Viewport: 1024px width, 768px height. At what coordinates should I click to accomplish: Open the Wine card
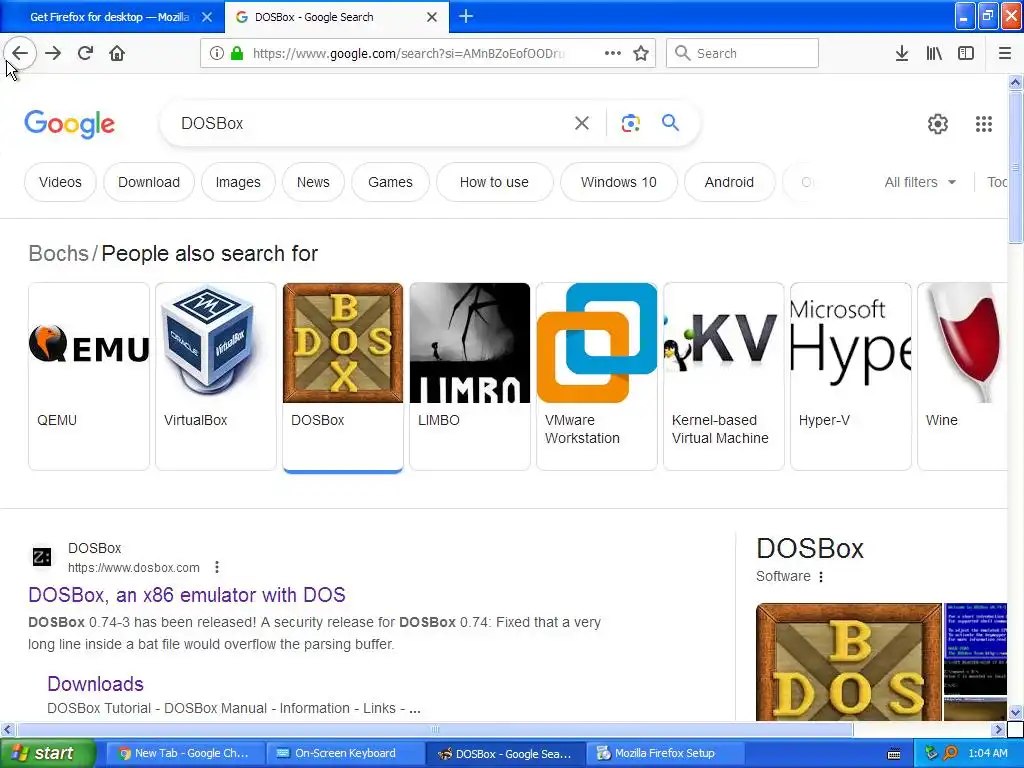pos(963,376)
